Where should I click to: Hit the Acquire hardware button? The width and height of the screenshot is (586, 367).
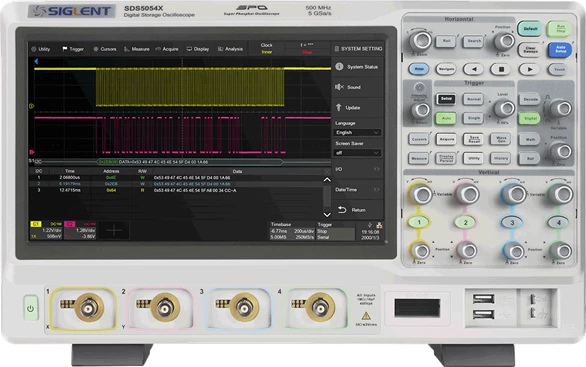coord(446,139)
